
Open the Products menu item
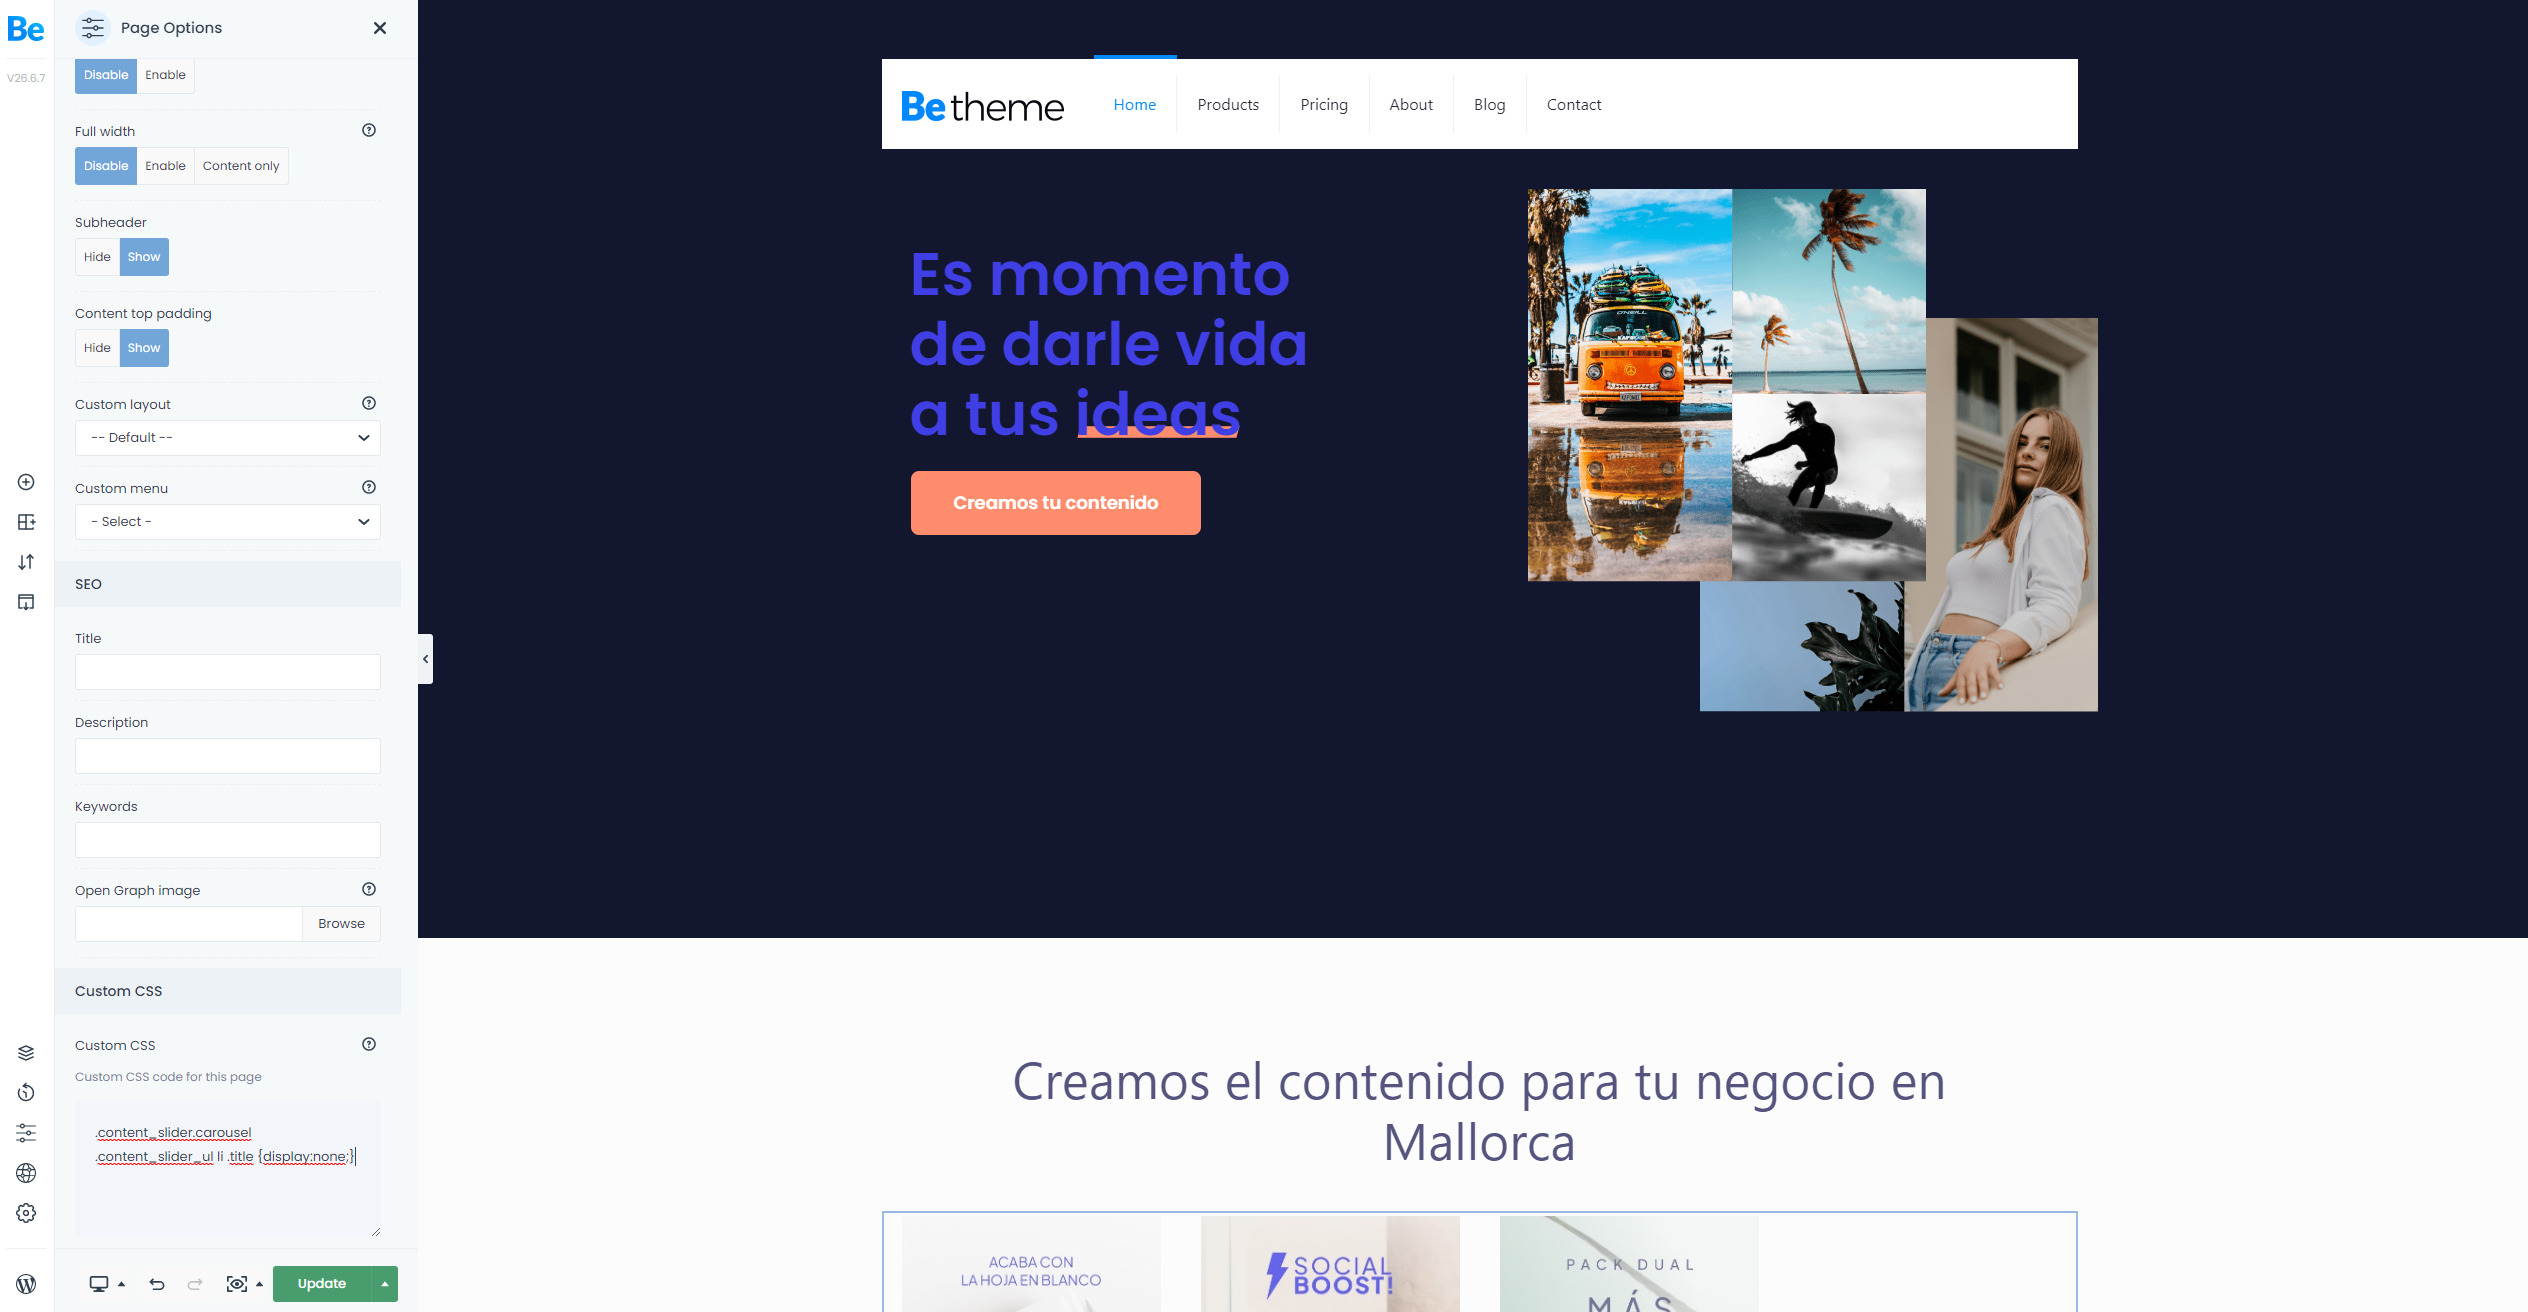click(1229, 104)
